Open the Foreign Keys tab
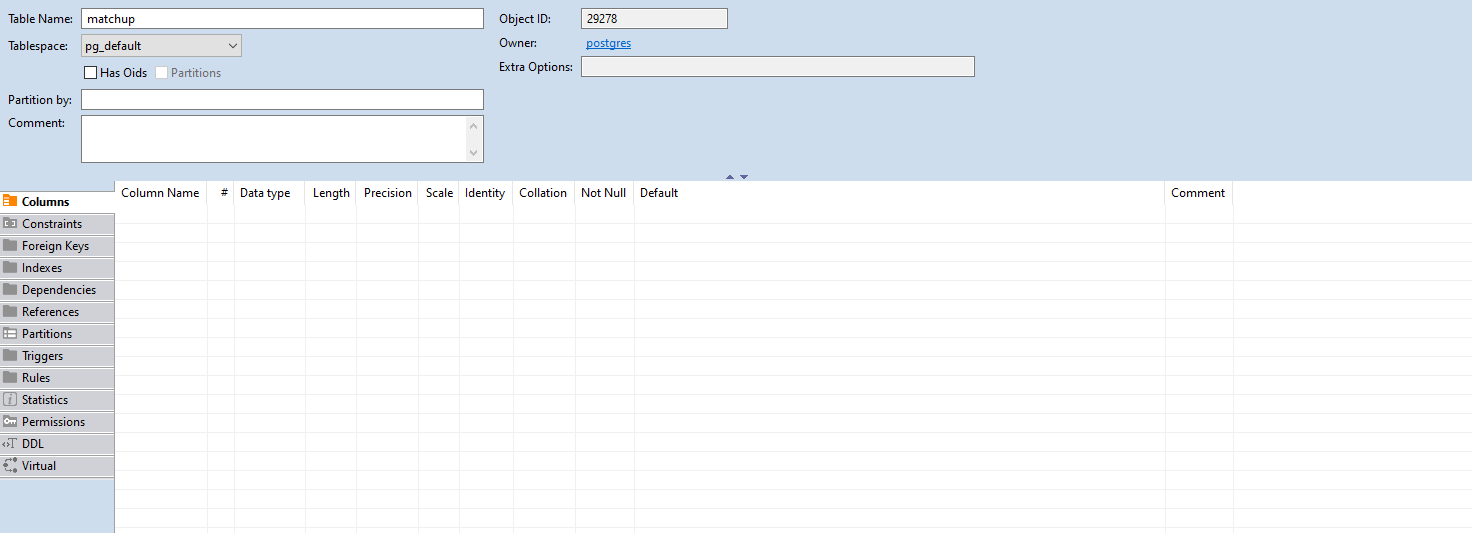Viewport: 1472px width, 533px height. [x=57, y=246]
